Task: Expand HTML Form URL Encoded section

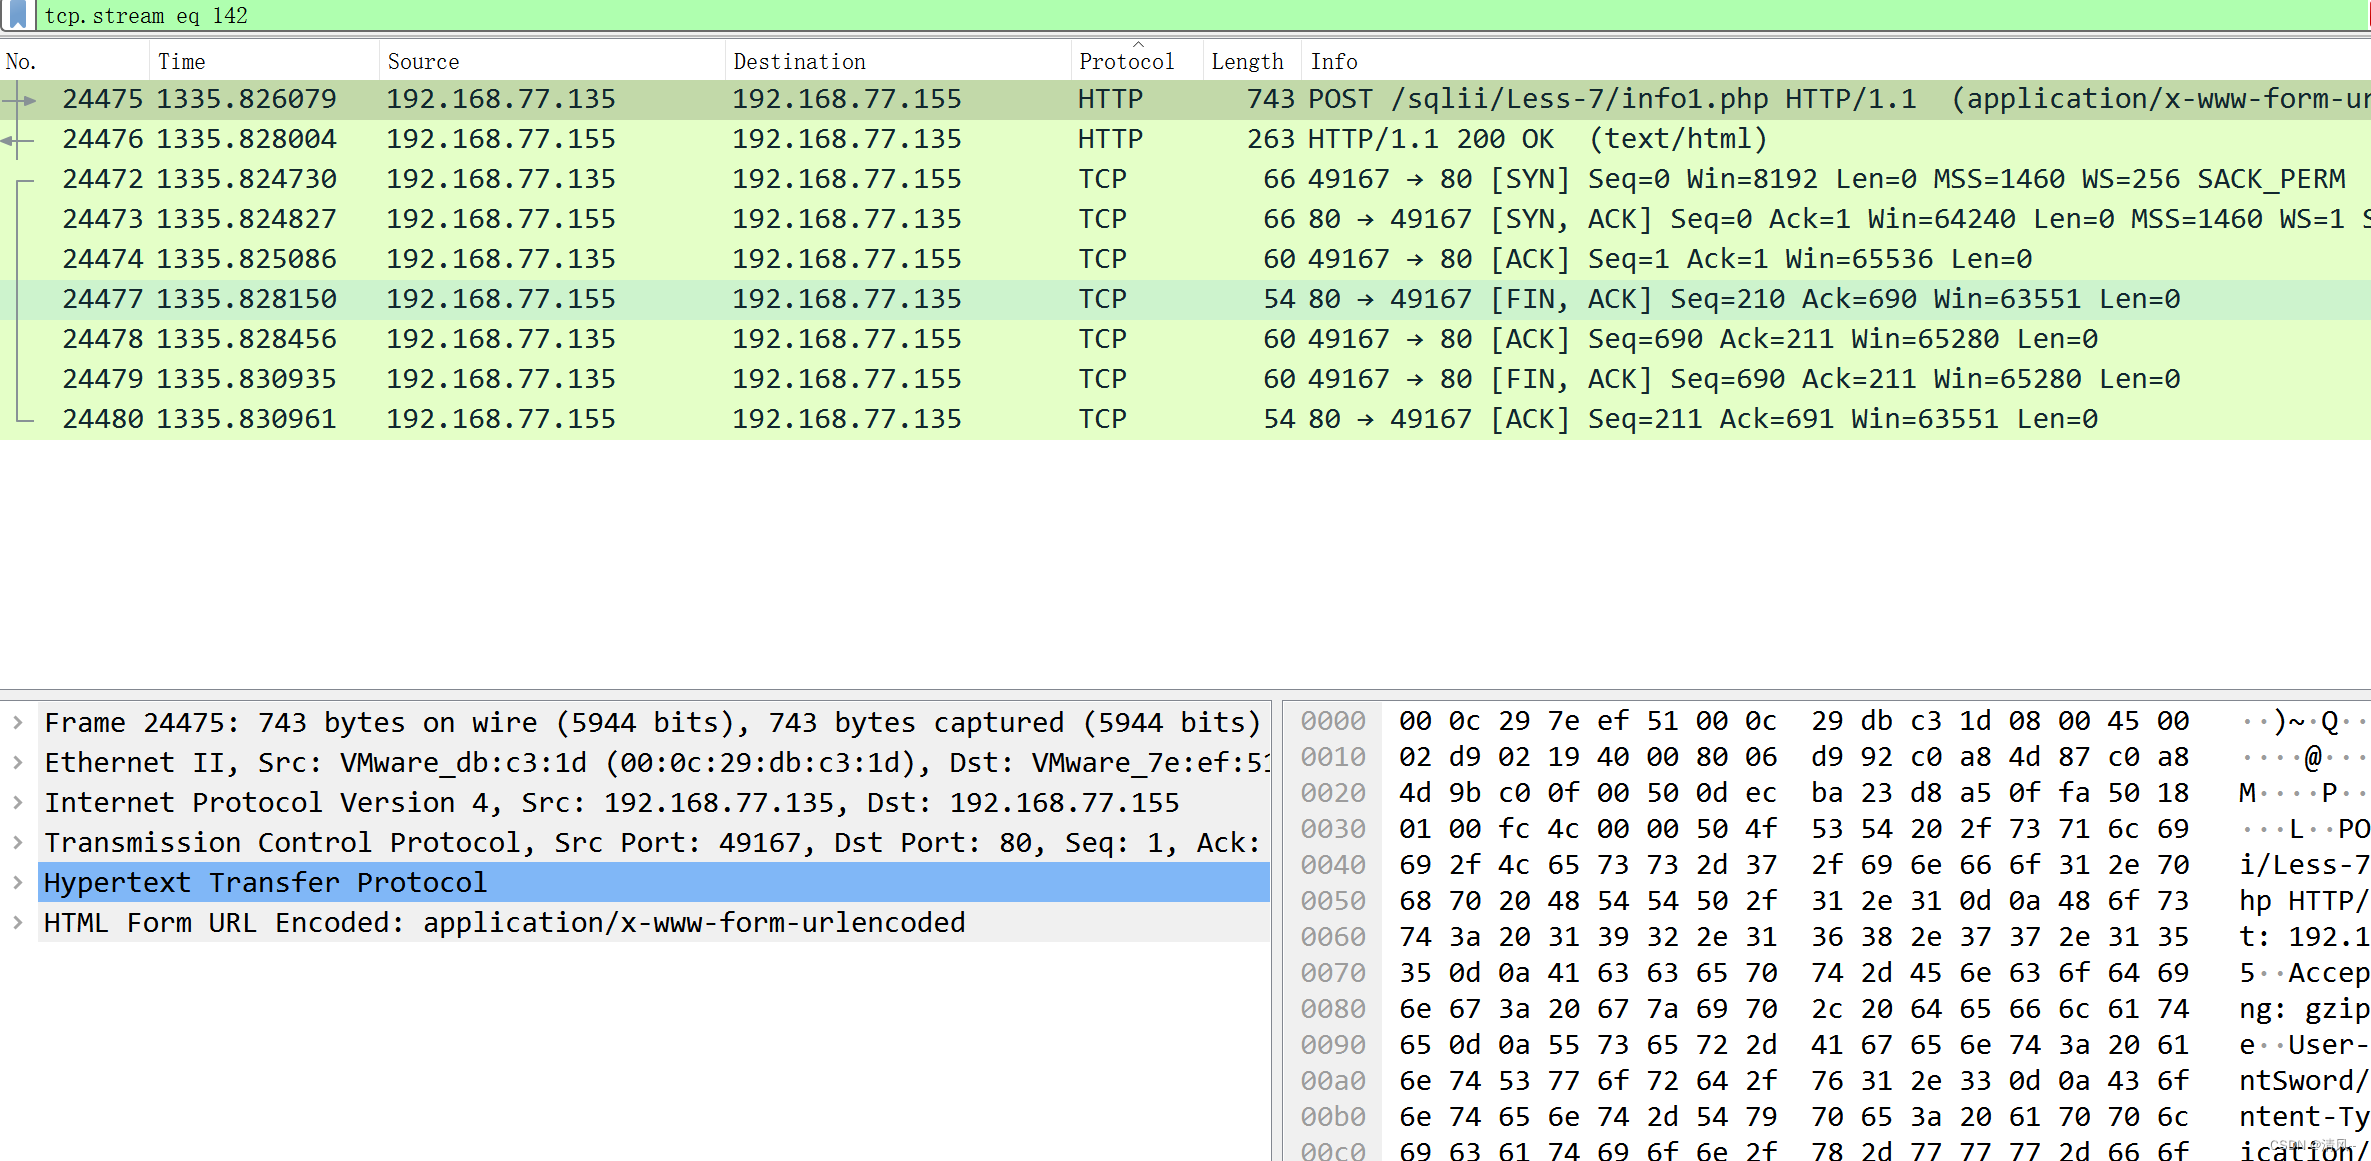Action: (x=18, y=922)
